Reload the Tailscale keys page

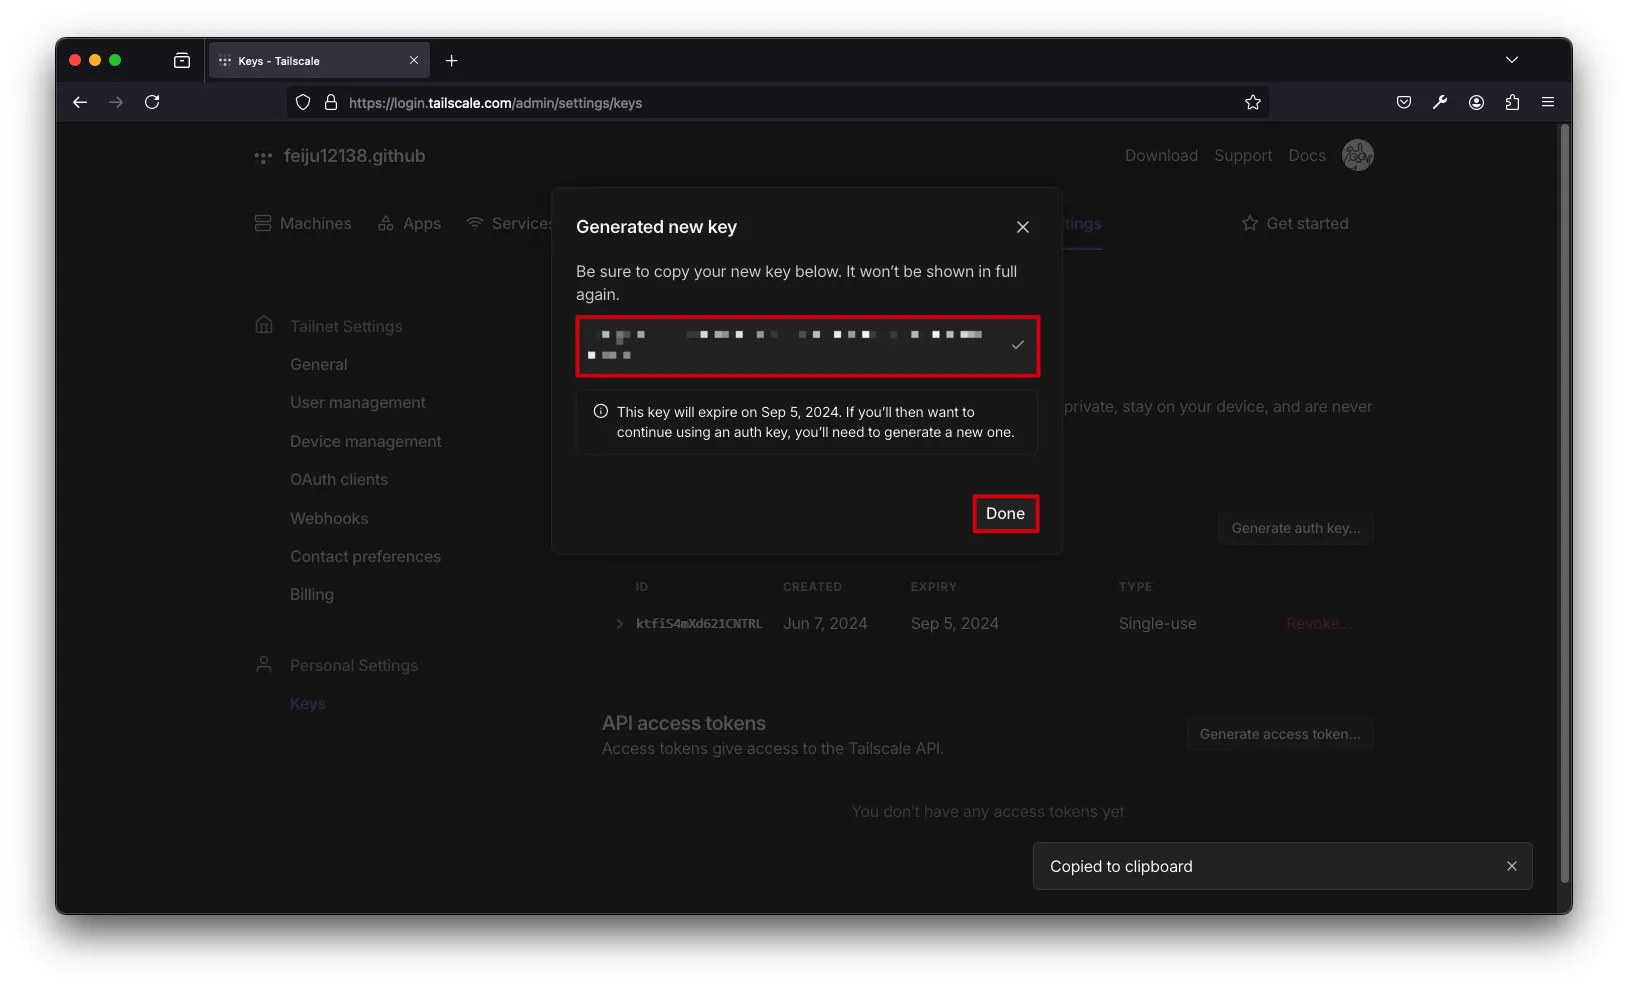click(x=152, y=102)
